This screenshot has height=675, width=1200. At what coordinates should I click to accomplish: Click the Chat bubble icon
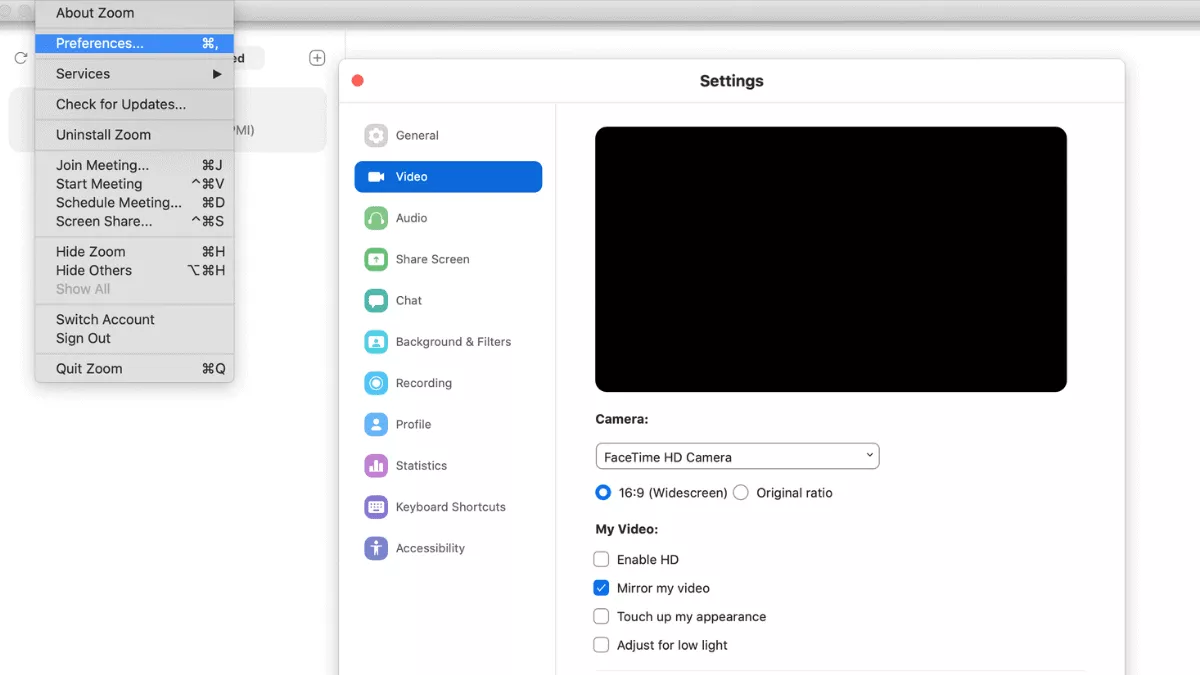[376, 300]
